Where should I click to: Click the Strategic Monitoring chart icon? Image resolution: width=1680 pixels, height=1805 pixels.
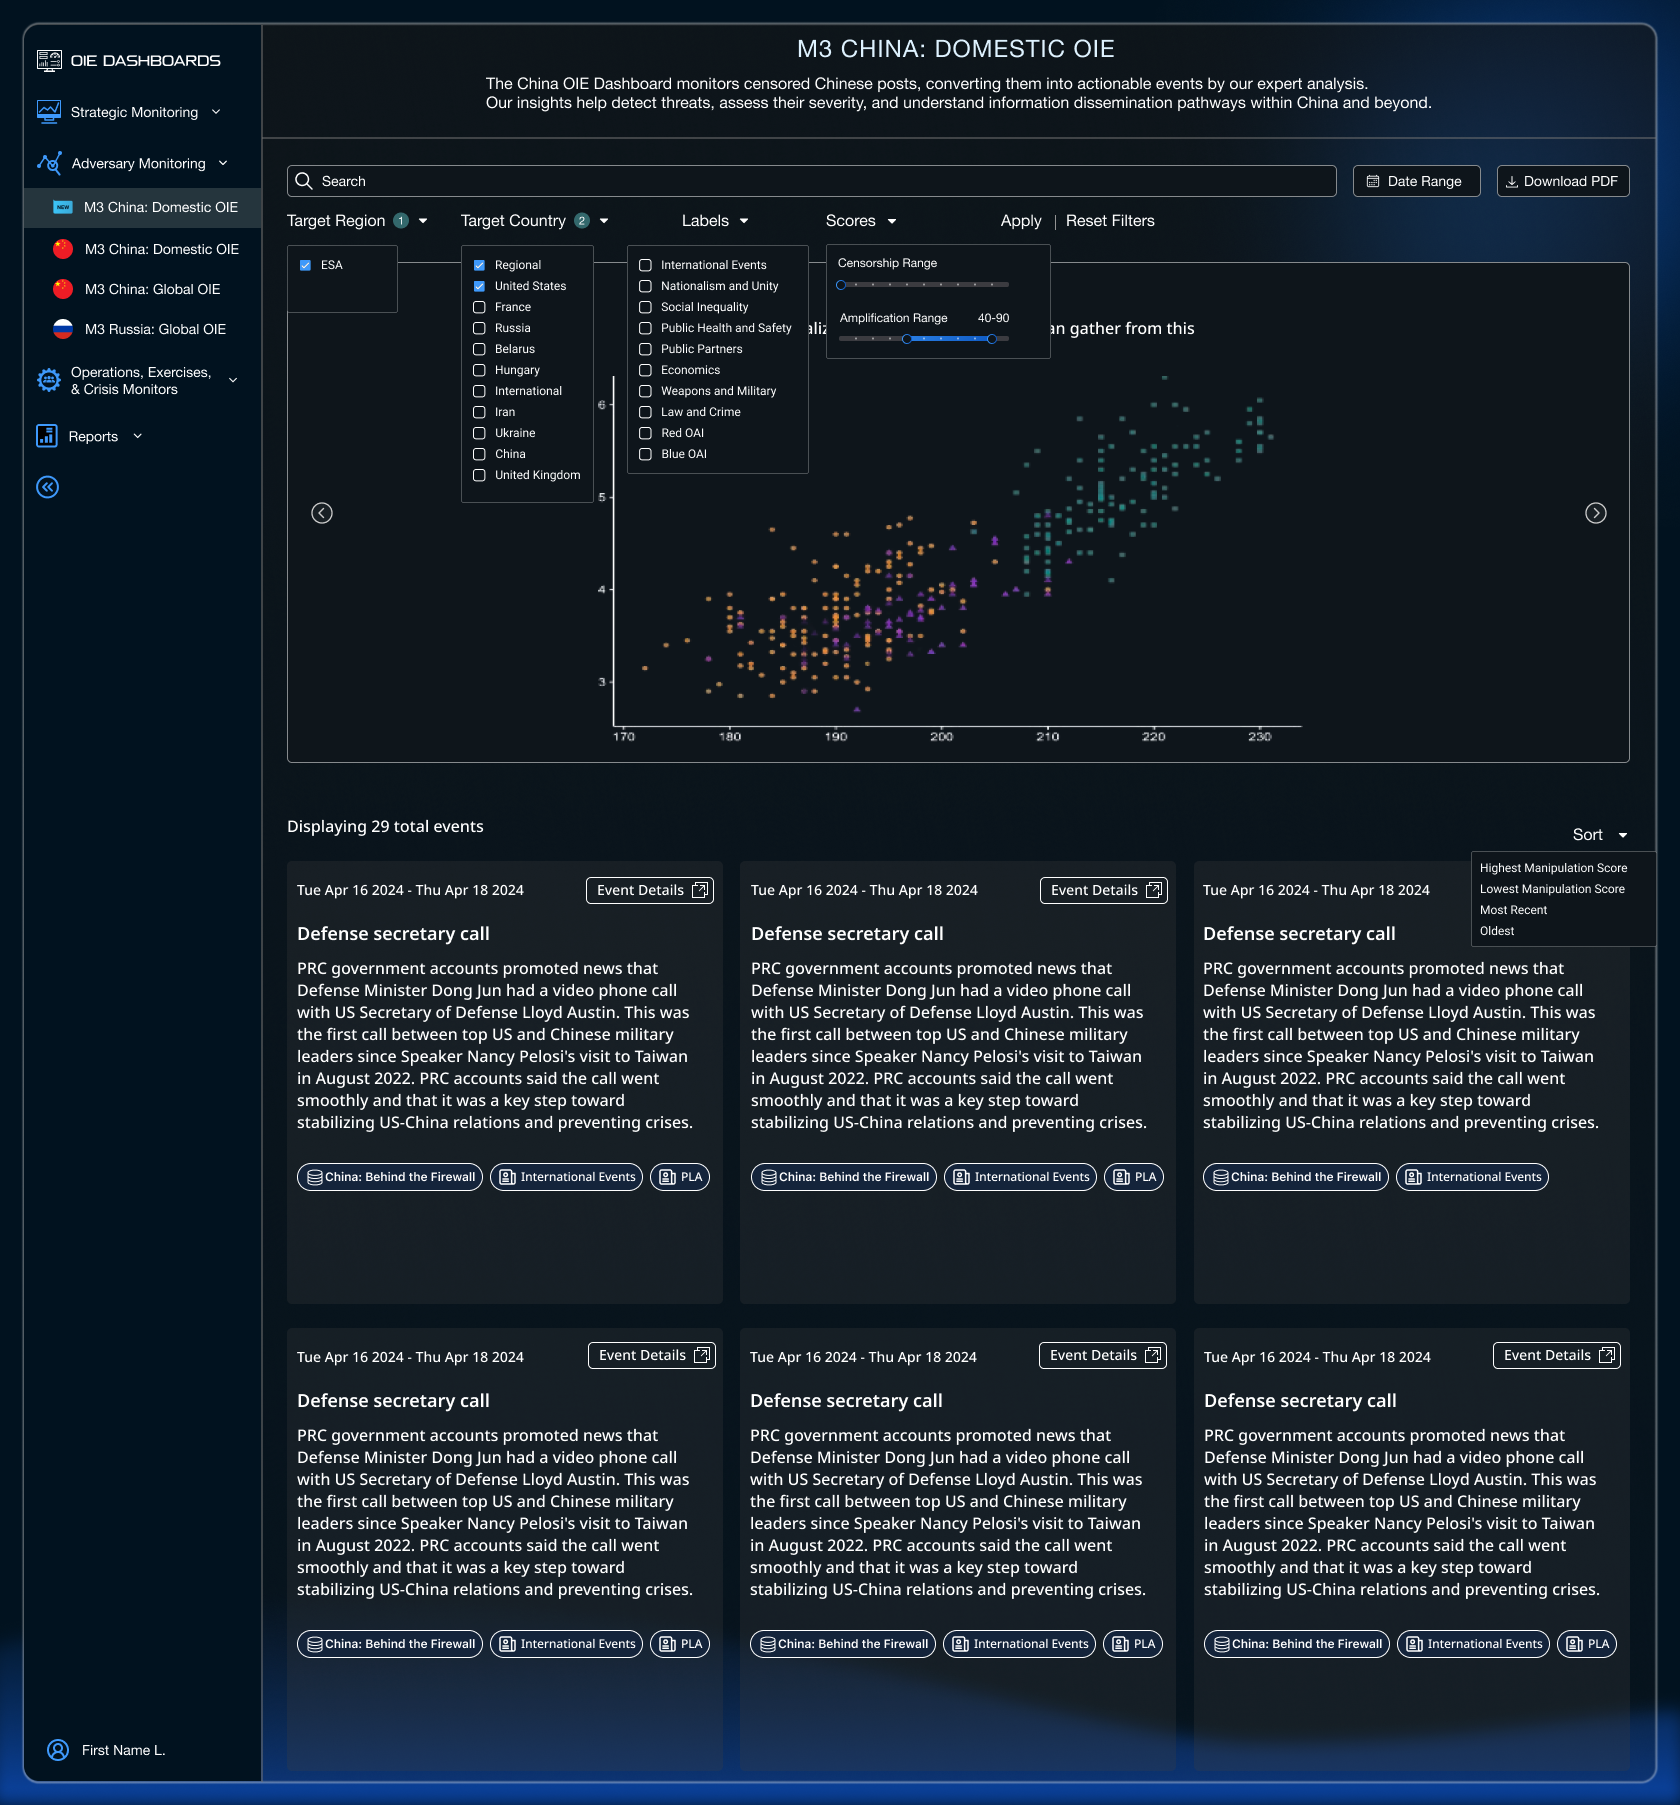coord(48,112)
